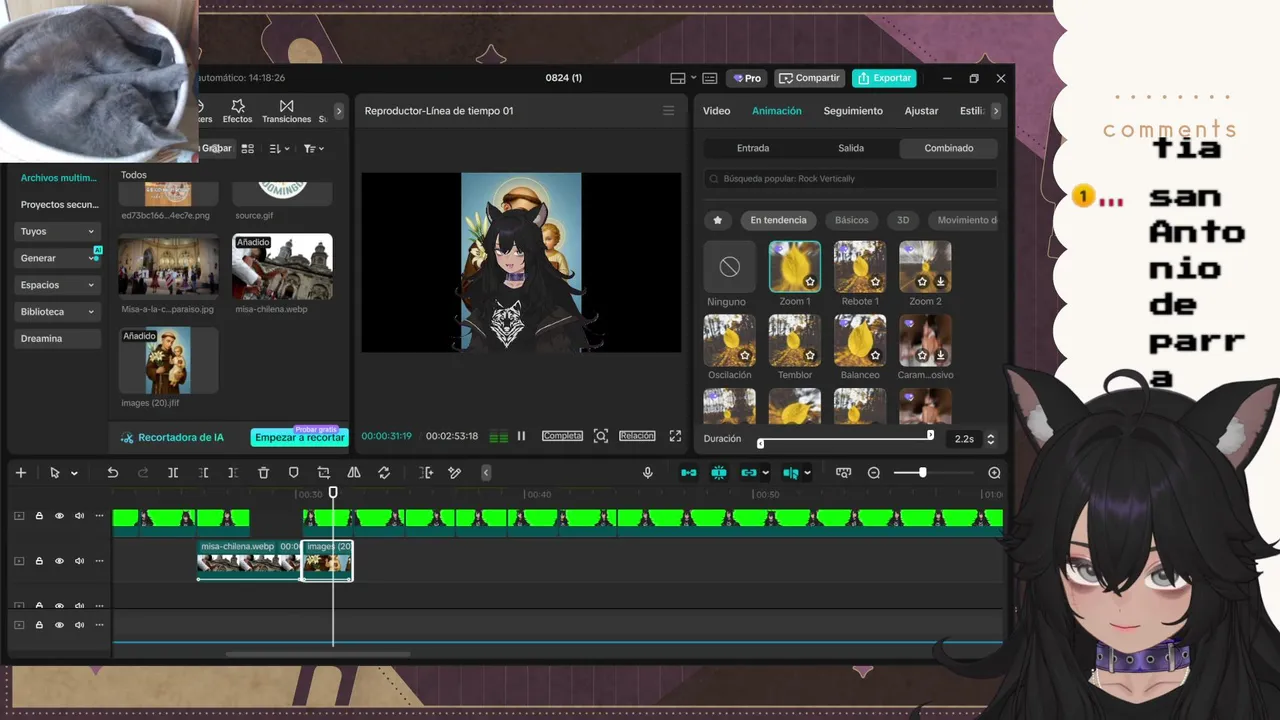Click the animation Duración slider
The width and height of the screenshot is (1280, 720).
[845, 437]
